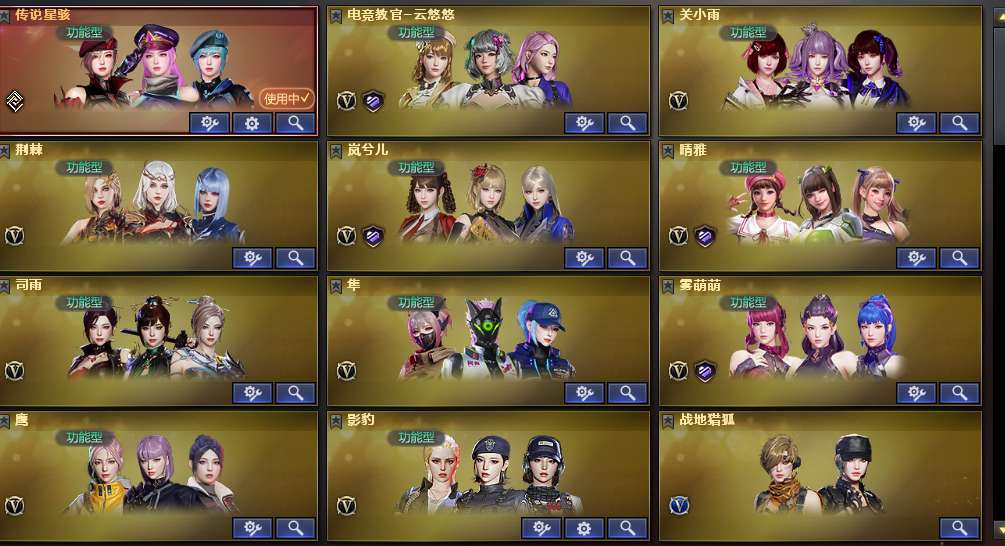Click the 使用中 in-use button
The height and width of the screenshot is (546, 1005).
point(287,99)
